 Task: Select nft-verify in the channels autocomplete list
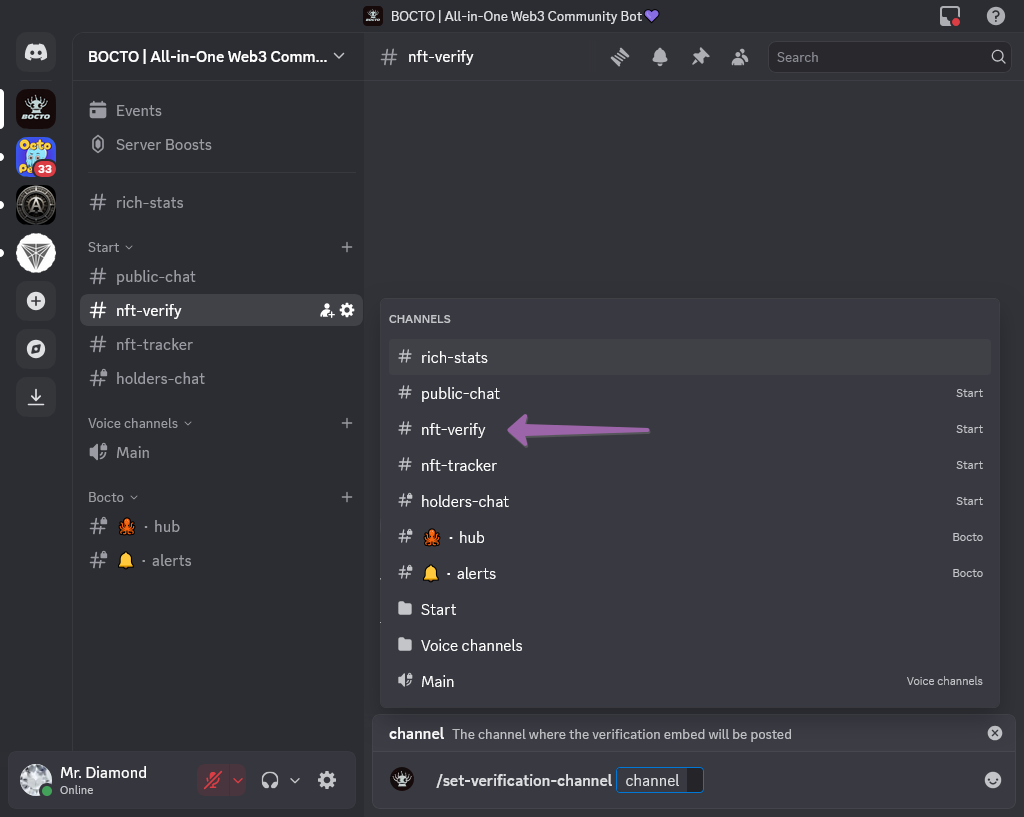coord(453,430)
